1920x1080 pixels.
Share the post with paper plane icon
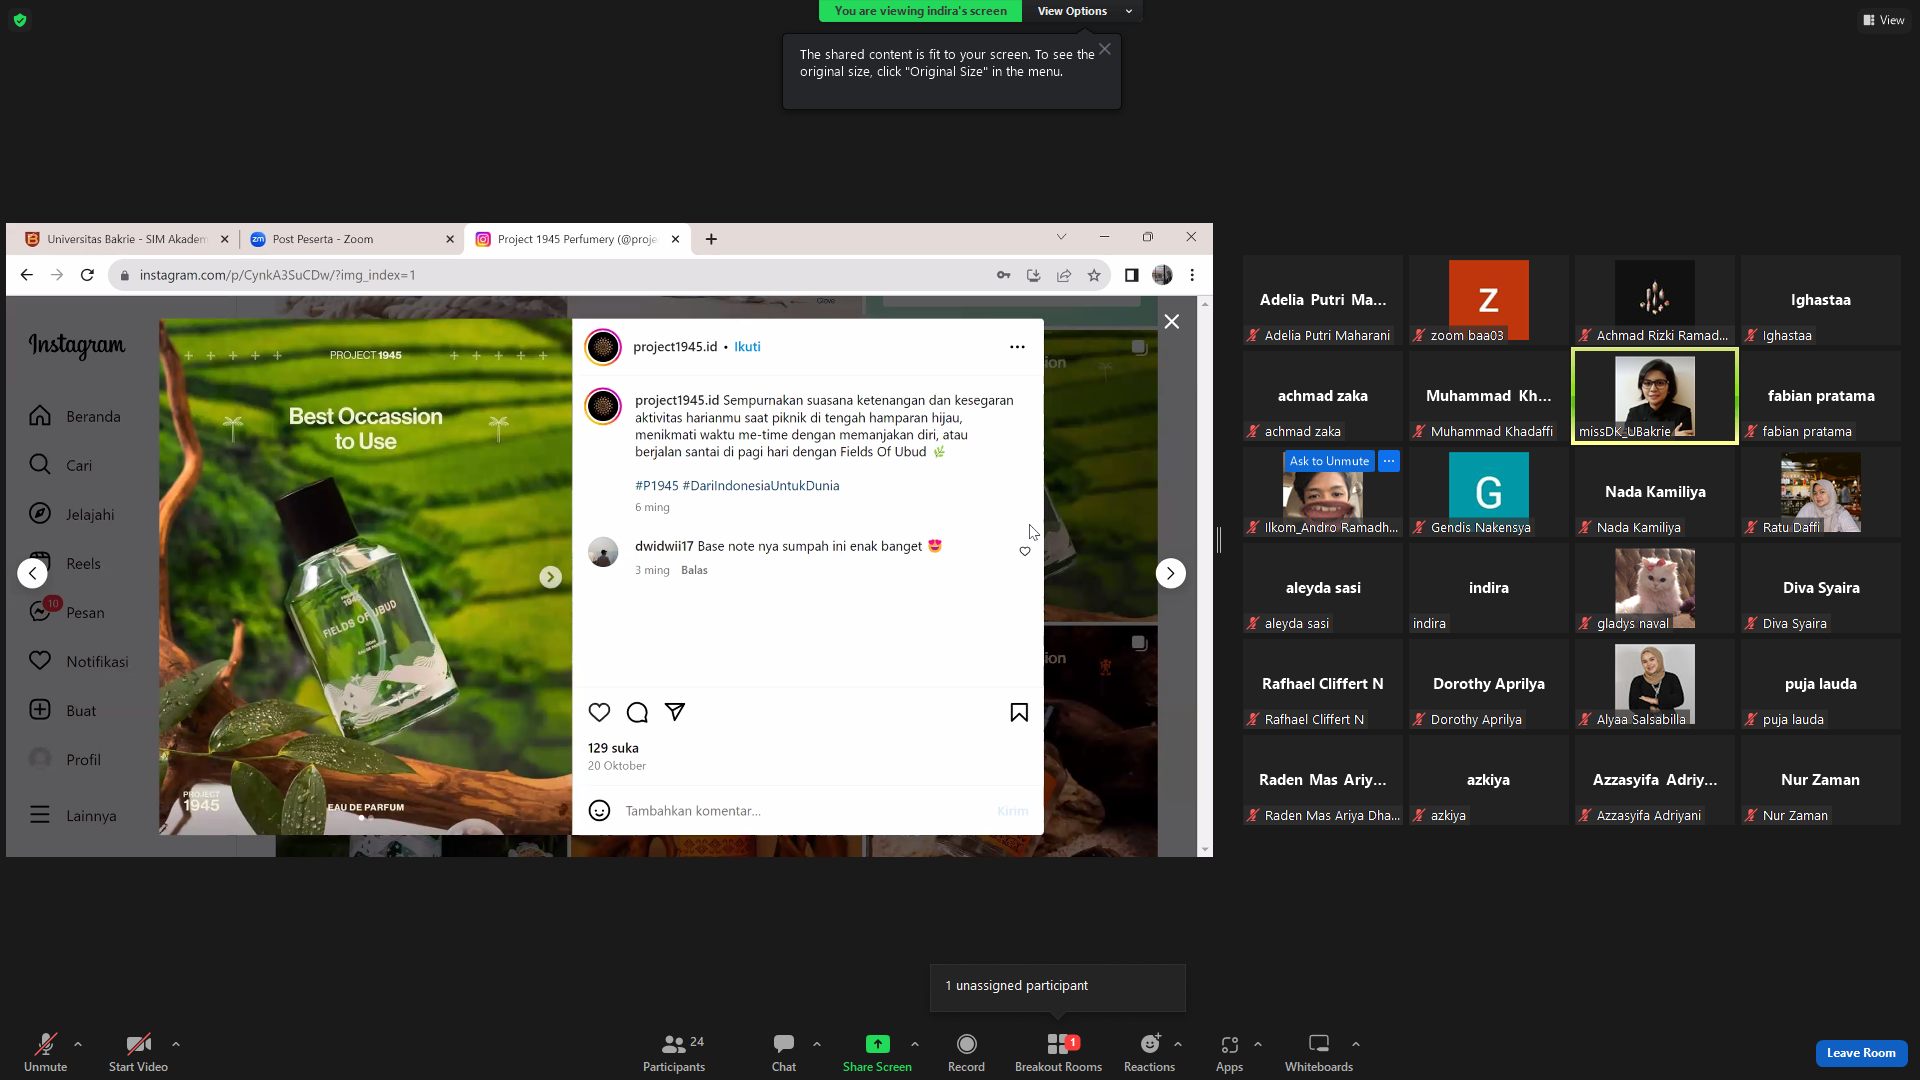[x=675, y=712]
